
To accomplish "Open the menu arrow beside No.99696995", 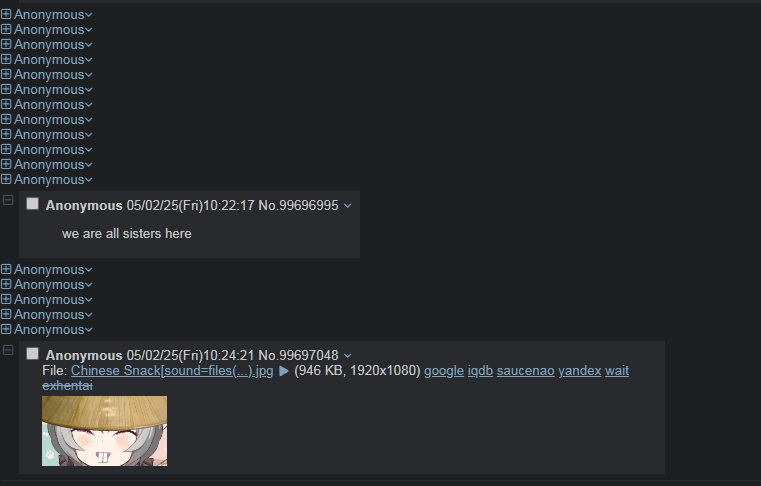I will [x=347, y=206].
